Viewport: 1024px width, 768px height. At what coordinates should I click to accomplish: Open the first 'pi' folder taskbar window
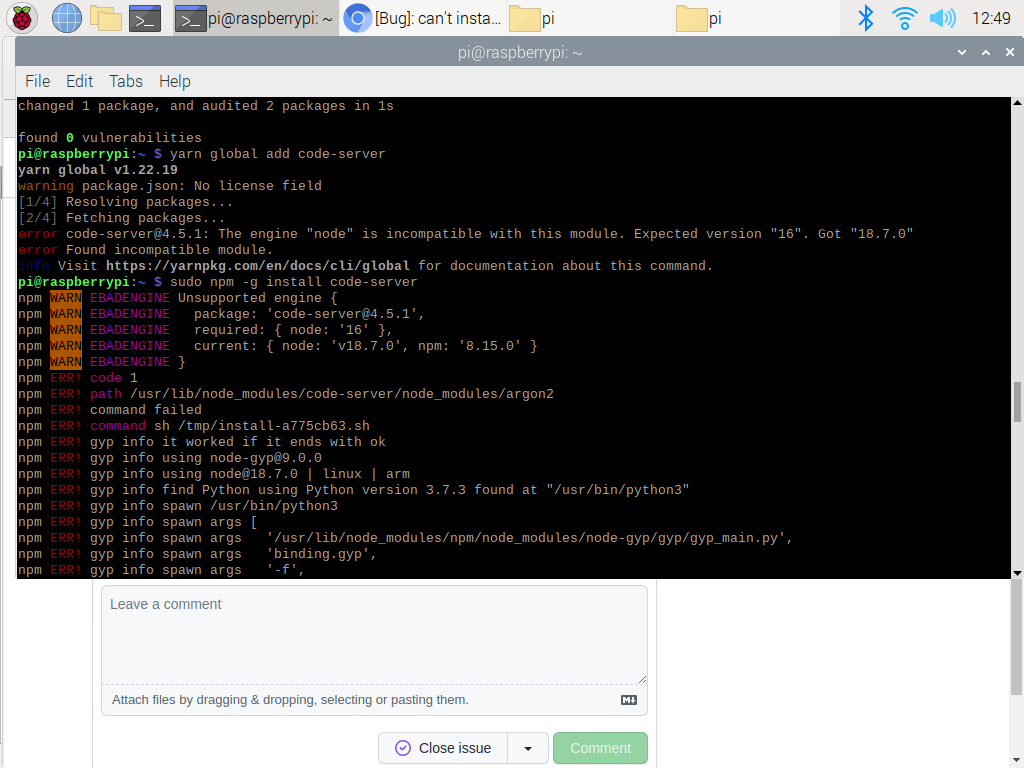[590, 18]
